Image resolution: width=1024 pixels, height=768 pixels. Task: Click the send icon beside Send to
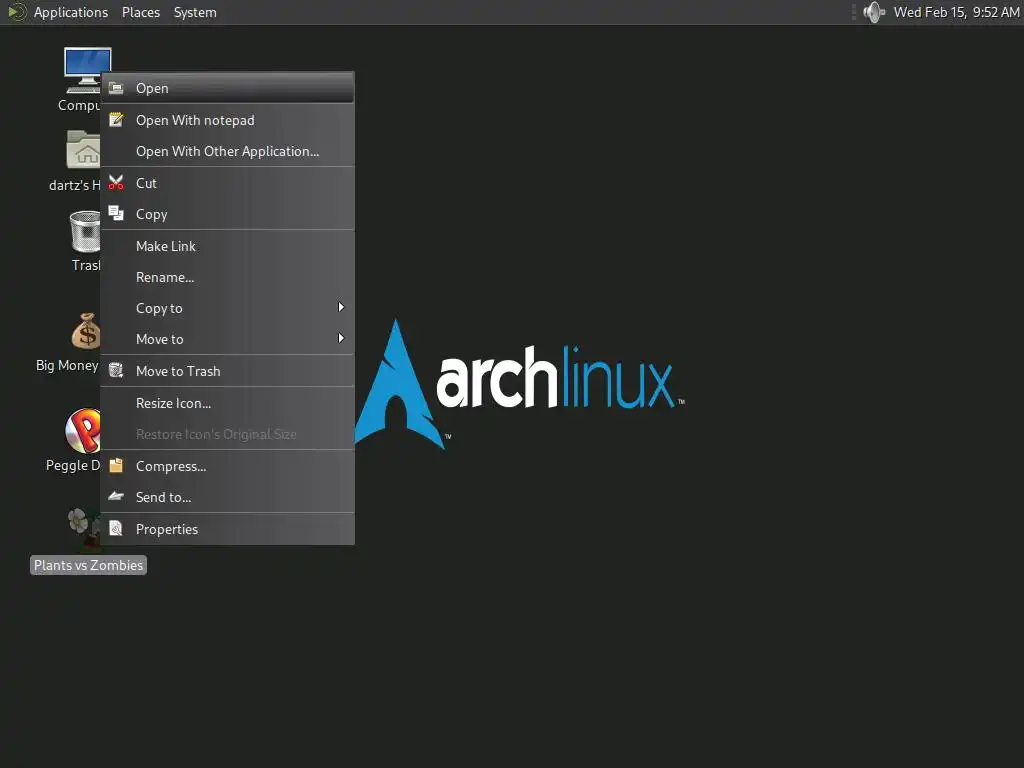coord(116,496)
